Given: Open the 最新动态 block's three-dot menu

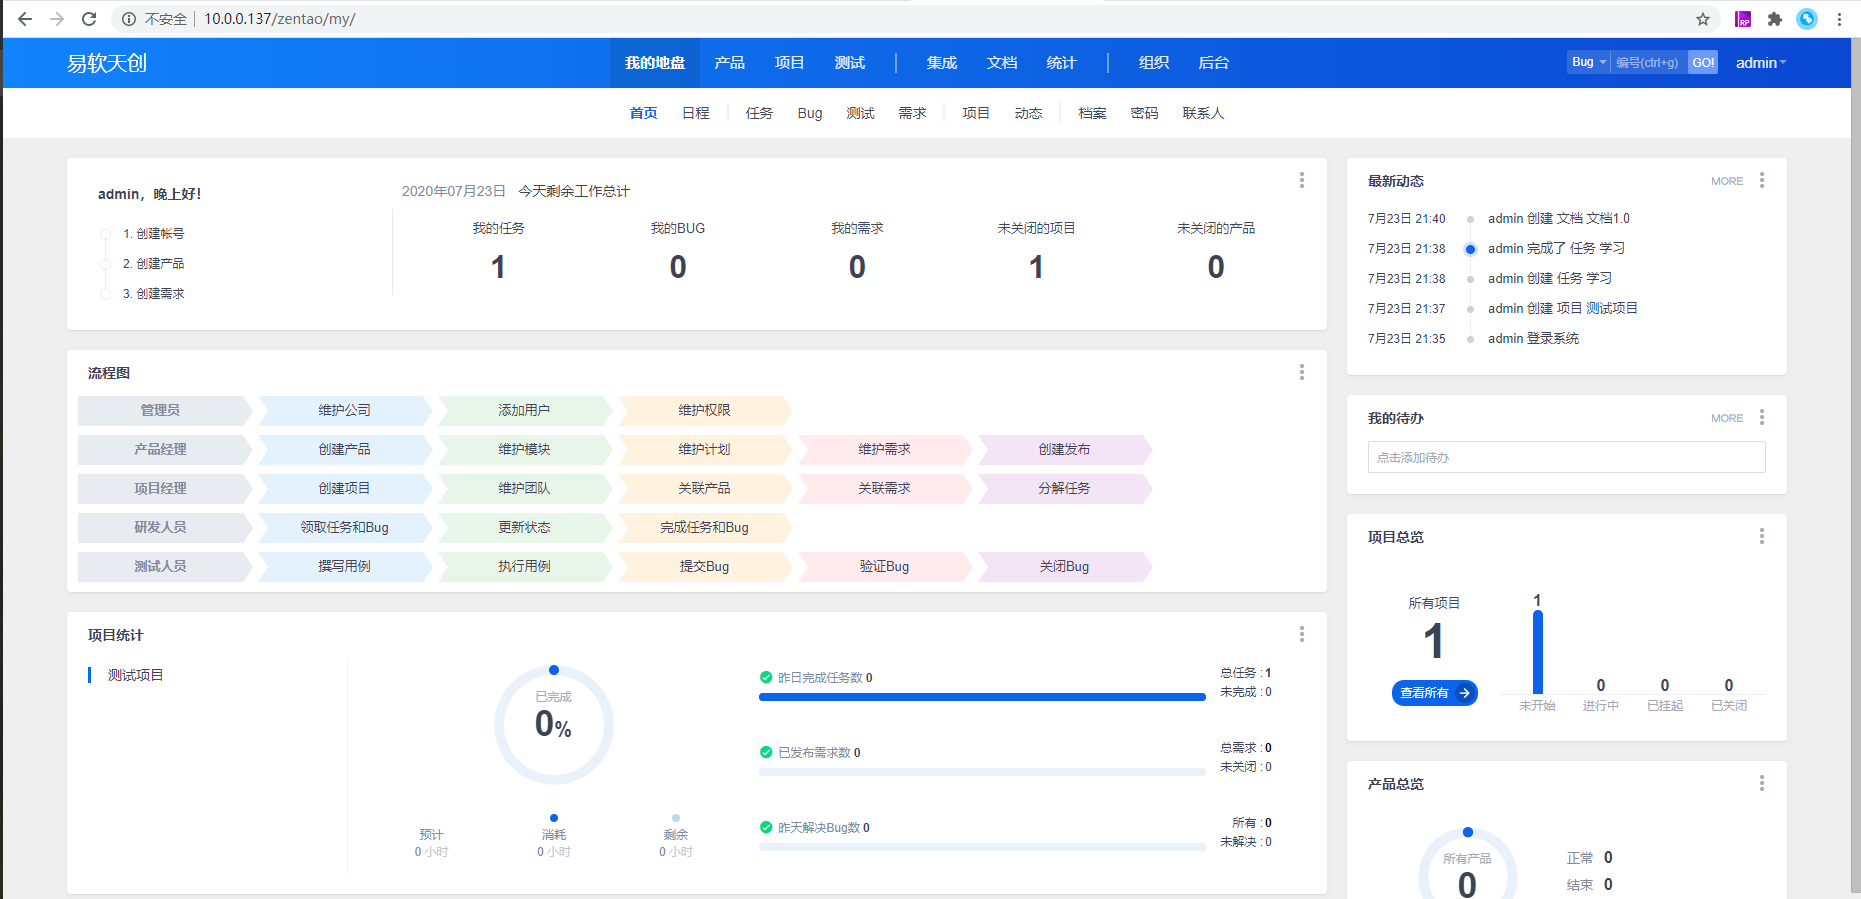Looking at the screenshot, I should pyautogui.click(x=1761, y=180).
